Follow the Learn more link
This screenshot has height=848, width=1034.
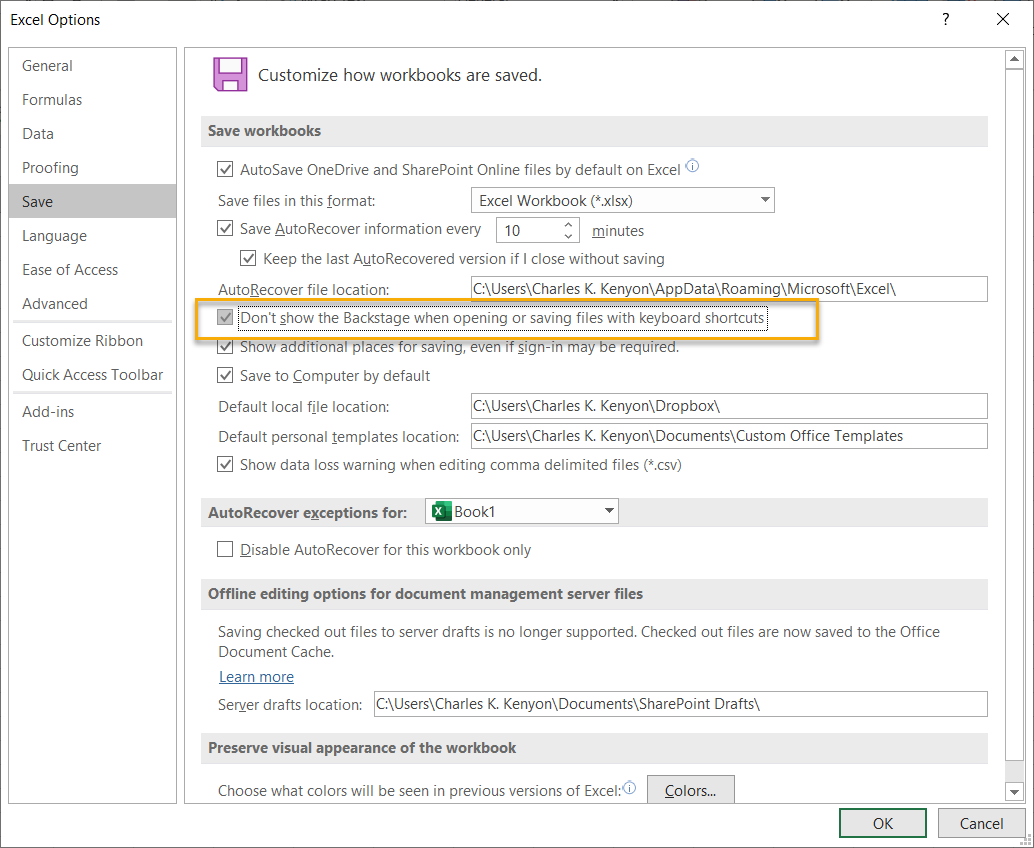(x=257, y=677)
